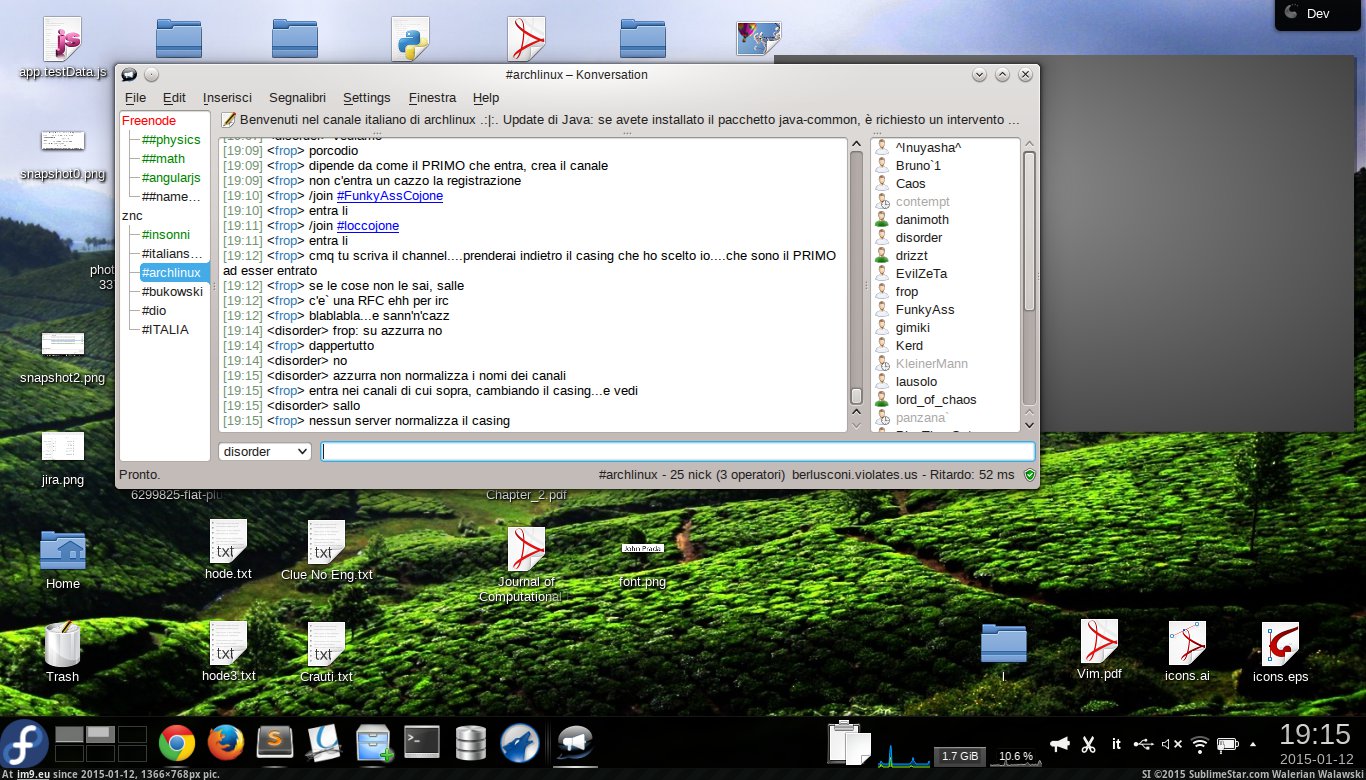Viewport: 1366px width, 780px height.
Task: Click the 'it' keyboard layout indicator
Action: coord(1117,744)
